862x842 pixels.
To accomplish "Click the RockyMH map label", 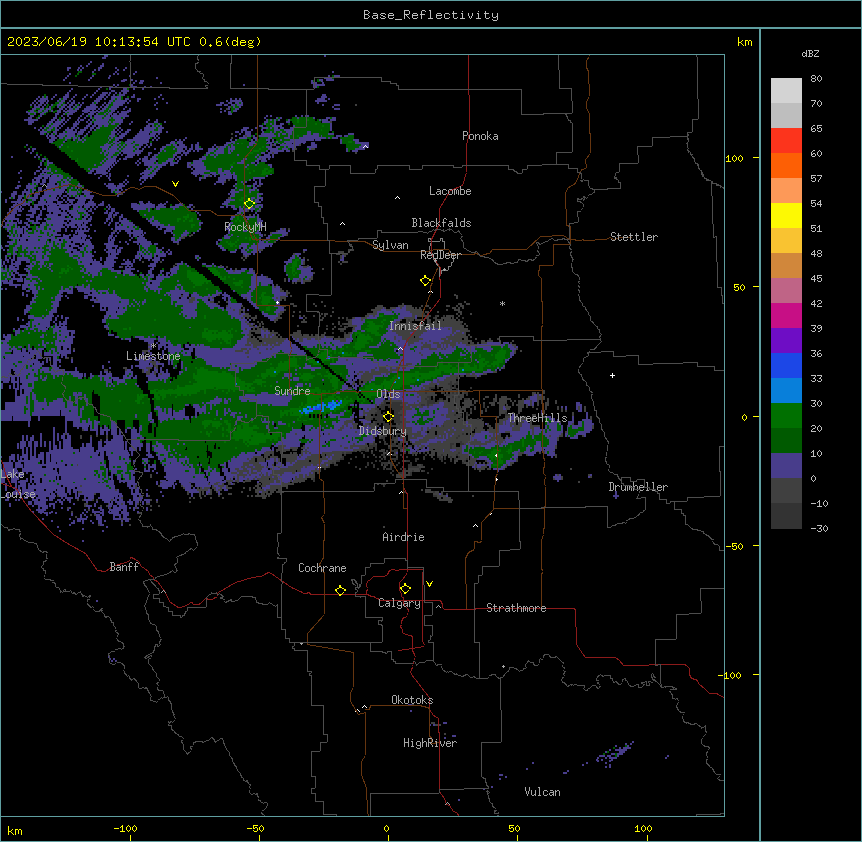I will tap(245, 227).
